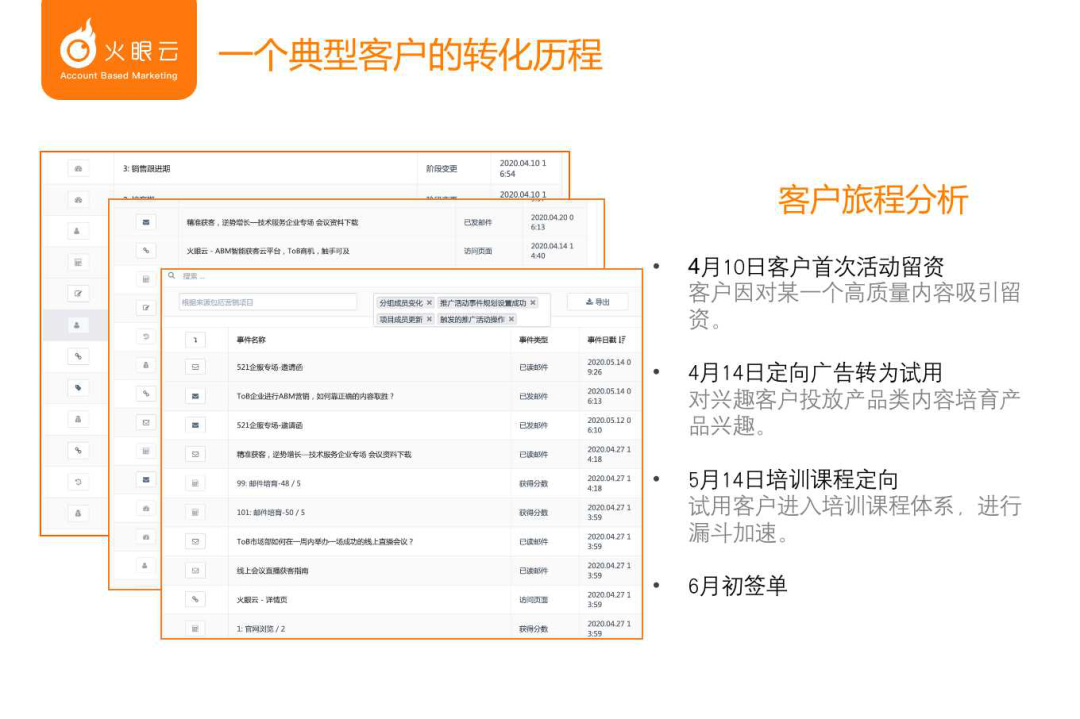Click the filter input field left of the filter tags
1080x719 pixels.
[268, 302]
